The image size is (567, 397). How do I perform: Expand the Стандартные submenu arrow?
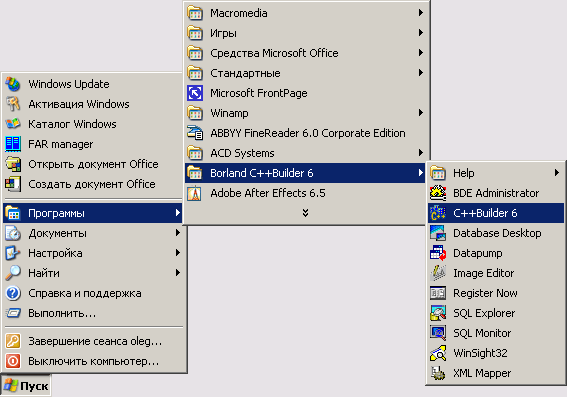(421, 73)
